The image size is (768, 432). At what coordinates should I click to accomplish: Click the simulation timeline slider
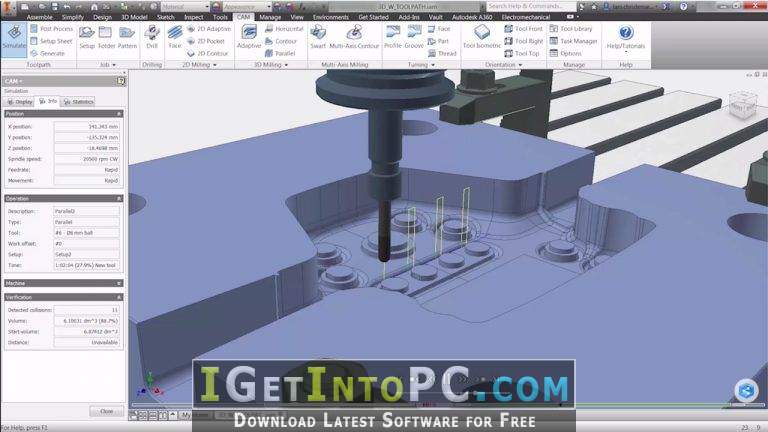click(x=446, y=405)
